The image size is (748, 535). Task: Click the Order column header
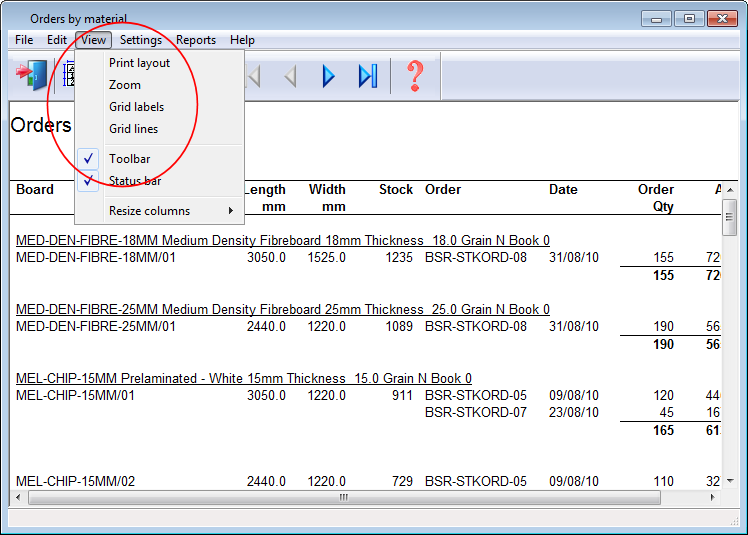[x=443, y=189]
